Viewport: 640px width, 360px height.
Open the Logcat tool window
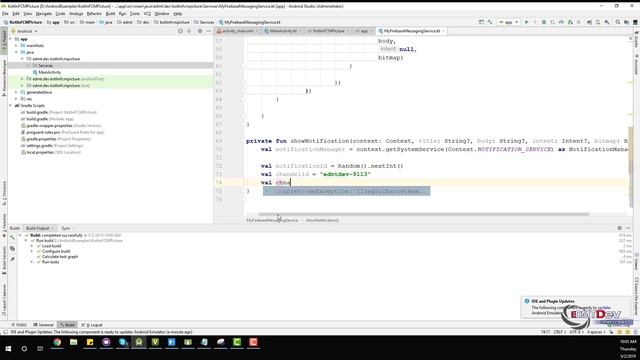pos(92,325)
